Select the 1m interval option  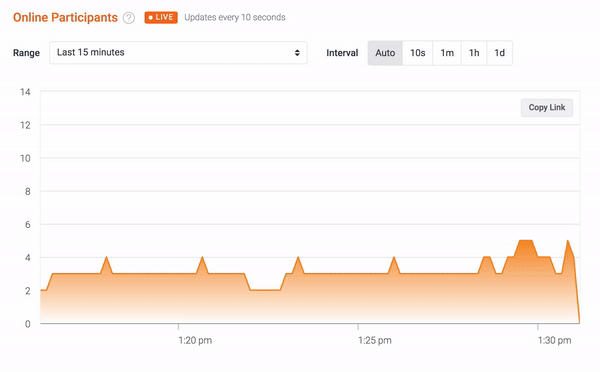tap(447, 53)
